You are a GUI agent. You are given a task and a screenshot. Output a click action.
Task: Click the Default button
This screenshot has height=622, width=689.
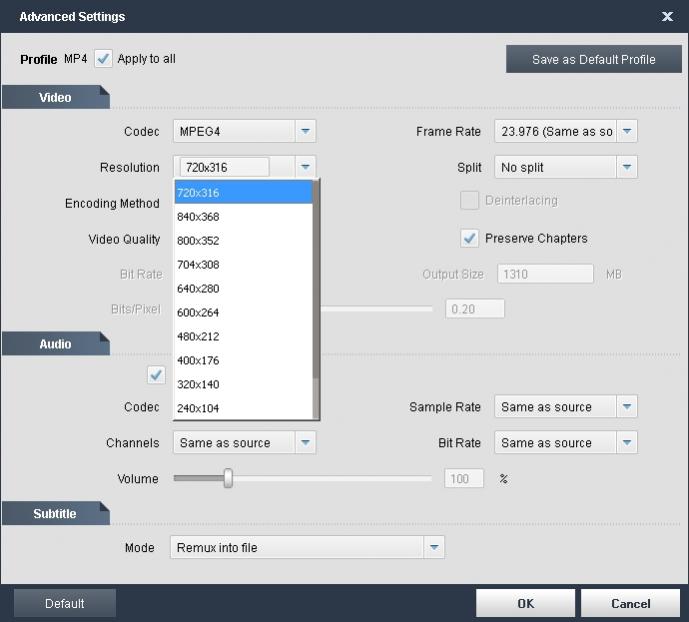pyautogui.click(x=65, y=603)
